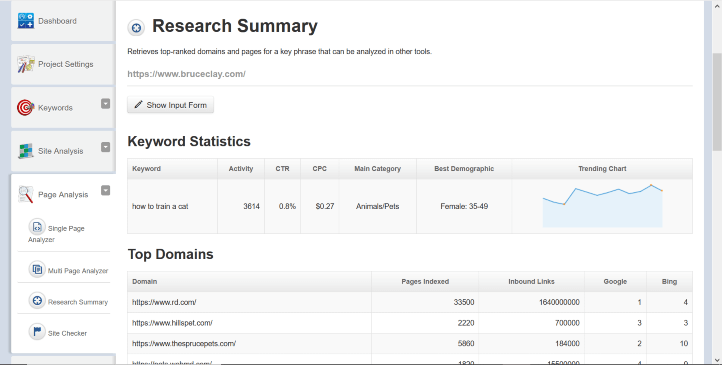722x365 pixels.
Task: Click the Inbound Links column header
Action: click(x=531, y=282)
